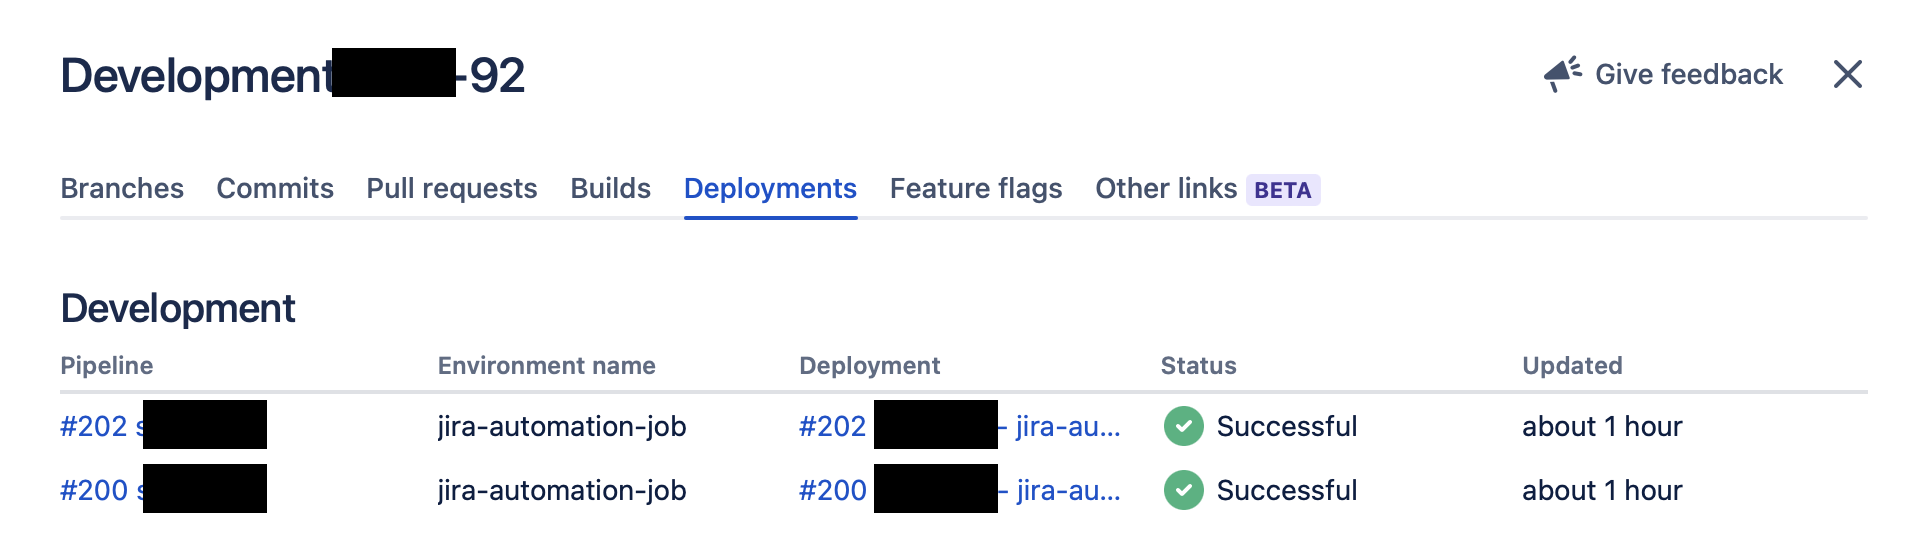The image size is (1918, 534).
Task: Click the Pipeline column header
Action: [x=107, y=366]
